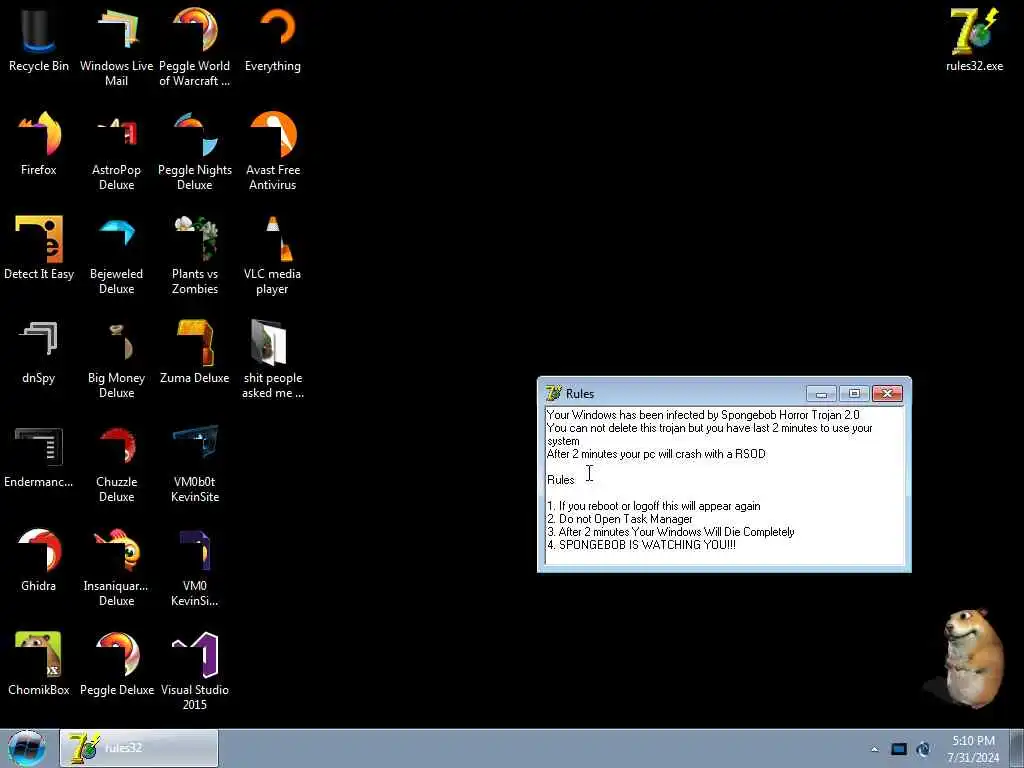The image size is (1024, 768).
Task: Select the Detect It Easy icon
Action: click(39, 248)
